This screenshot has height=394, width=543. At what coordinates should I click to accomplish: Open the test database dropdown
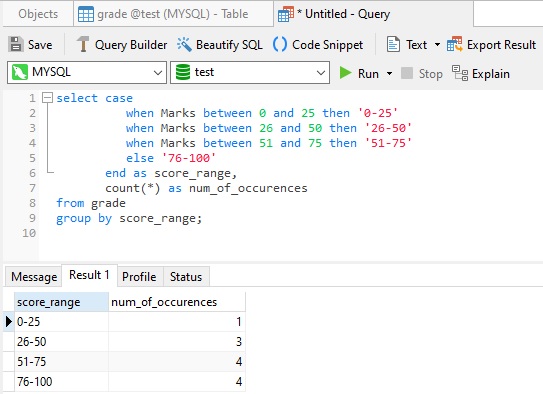(x=321, y=73)
